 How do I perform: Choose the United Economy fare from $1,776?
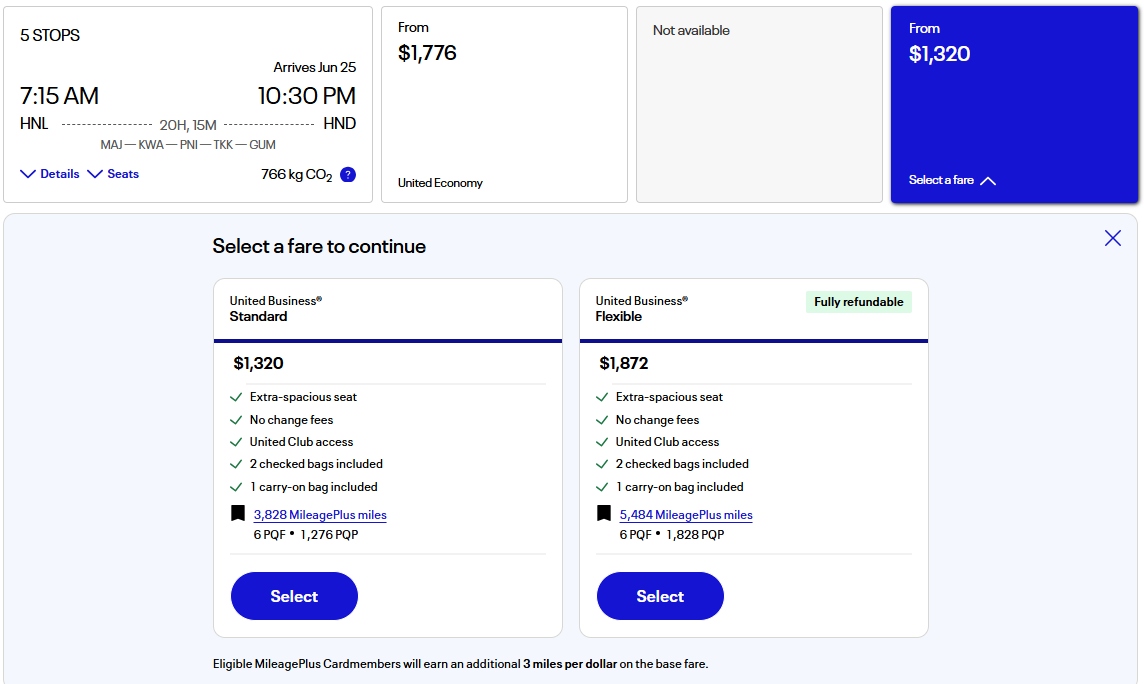(x=504, y=104)
